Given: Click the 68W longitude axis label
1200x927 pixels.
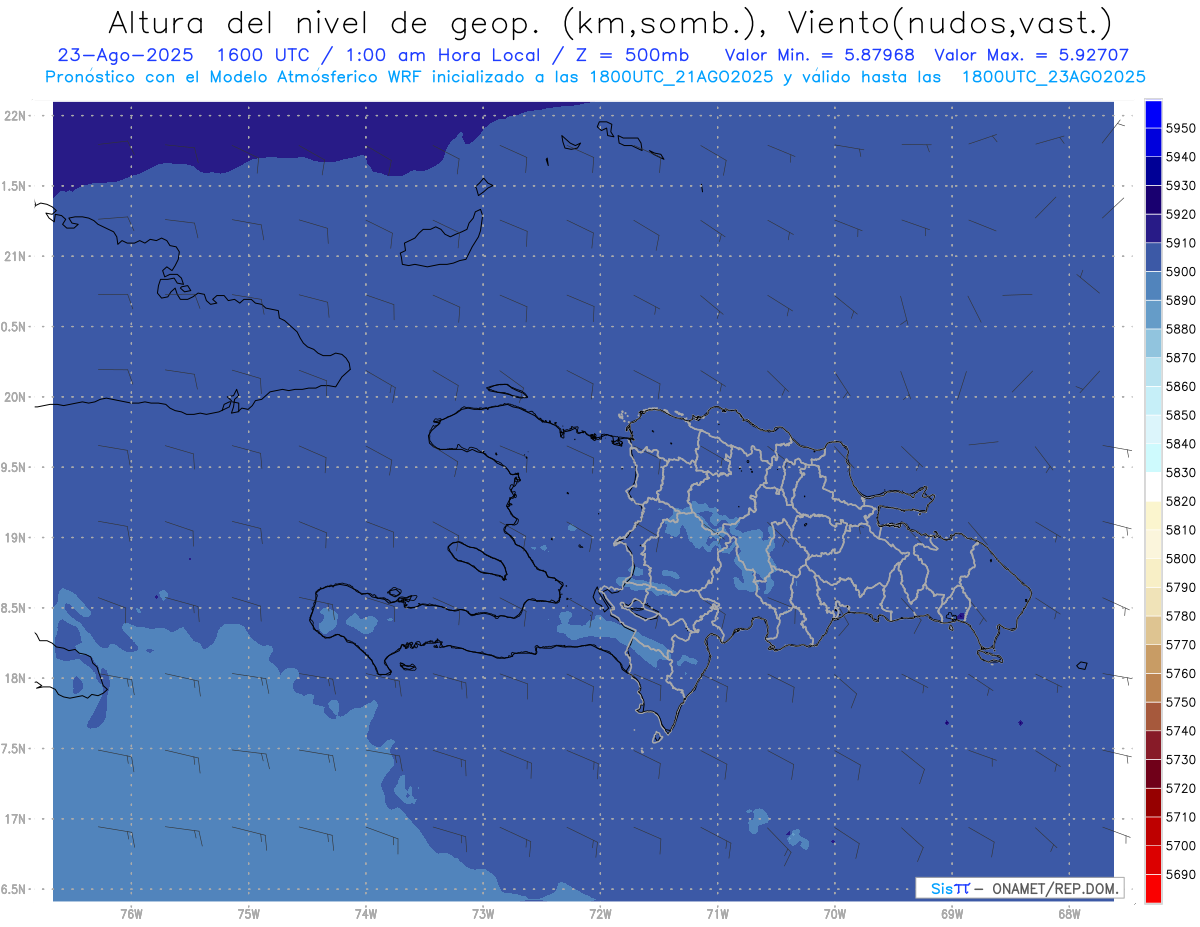Looking at the screenshot, I should pyautogui.click(x=1068, y=914).
